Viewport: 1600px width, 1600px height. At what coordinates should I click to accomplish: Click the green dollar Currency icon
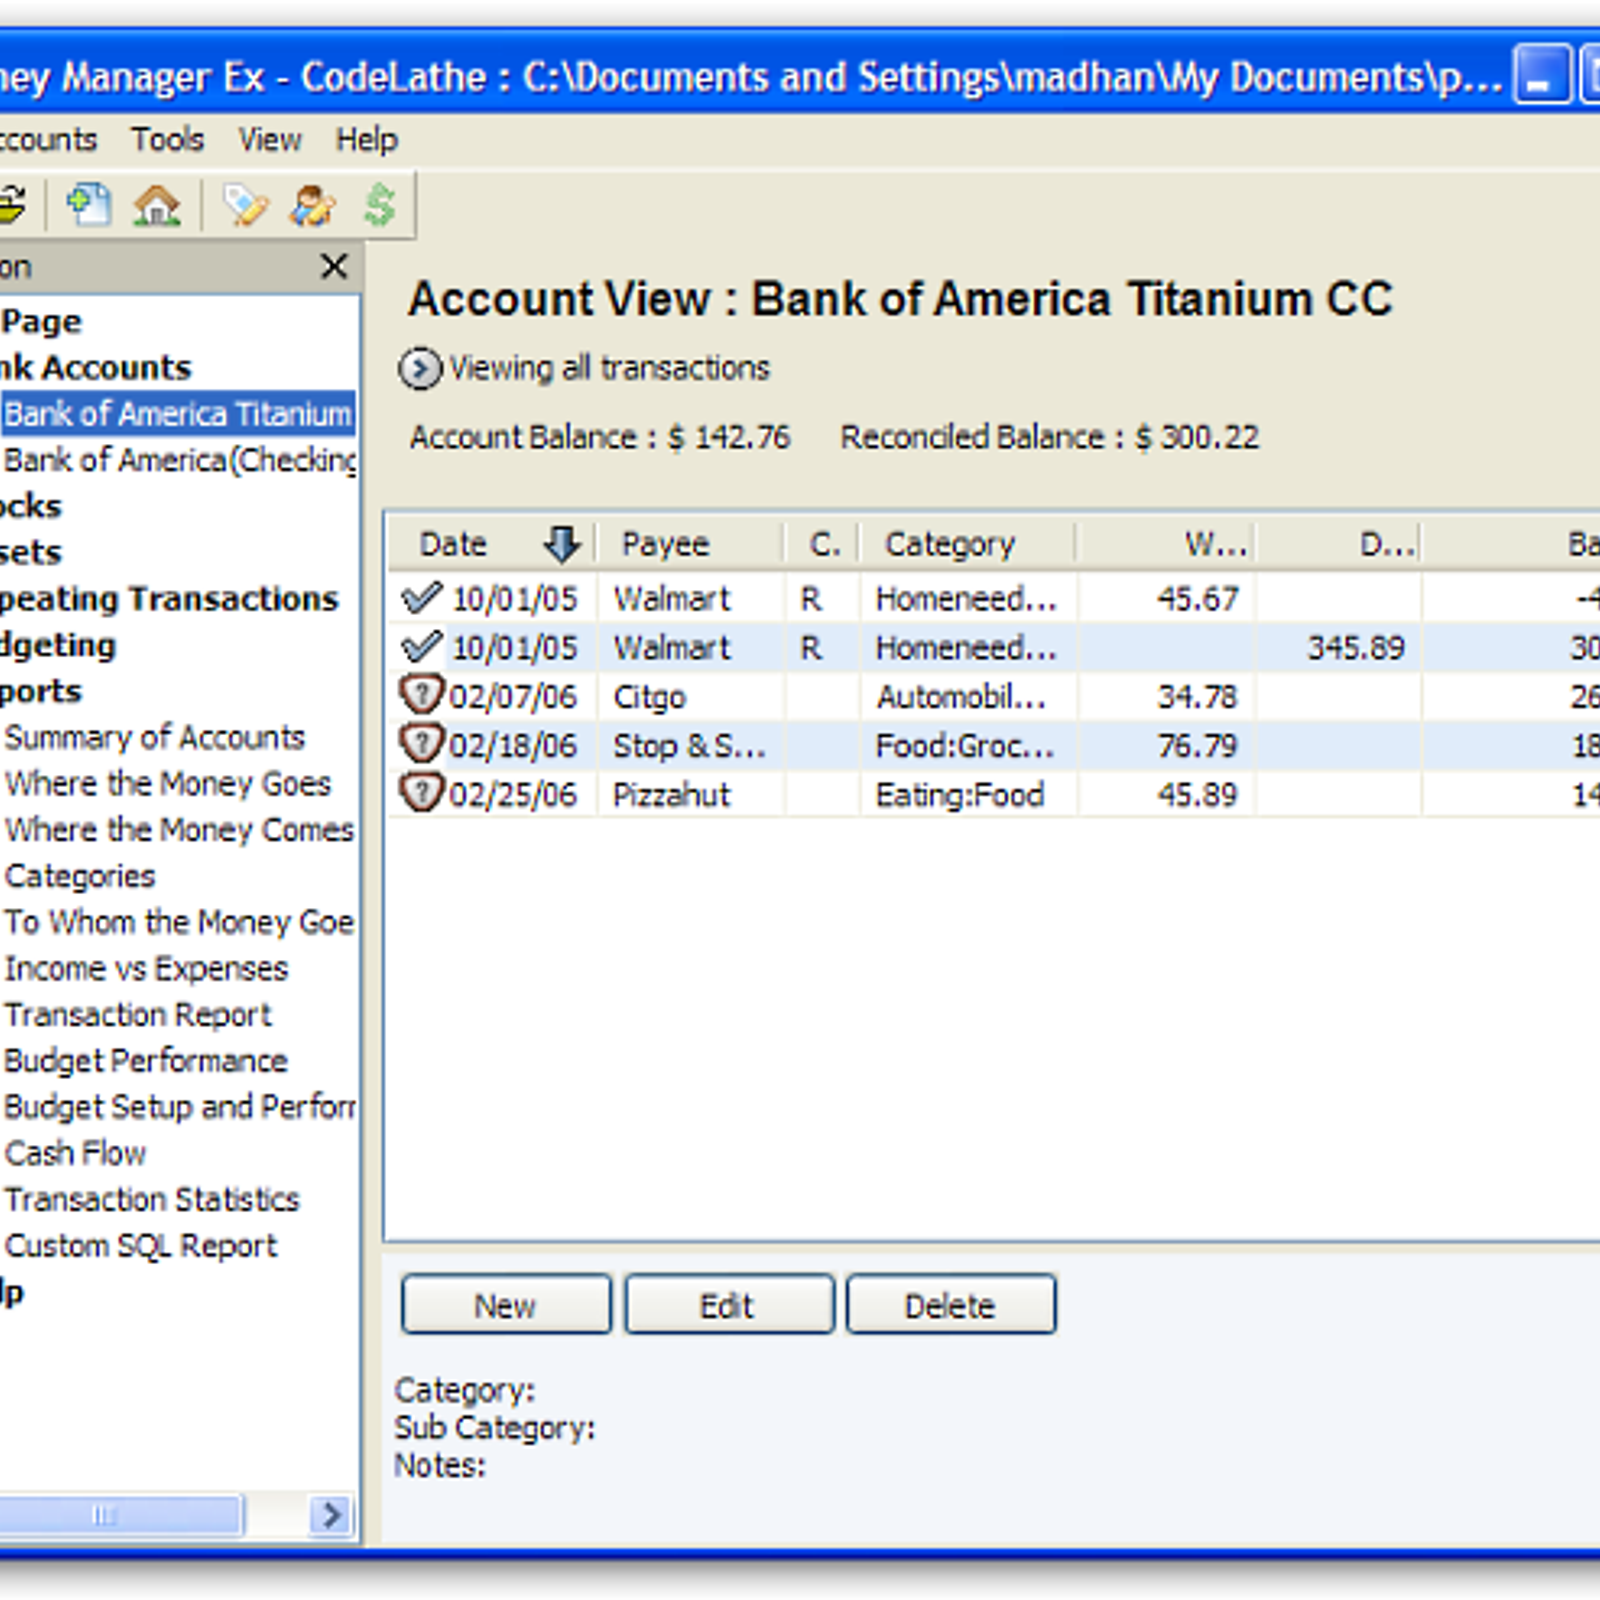[380, 205]
